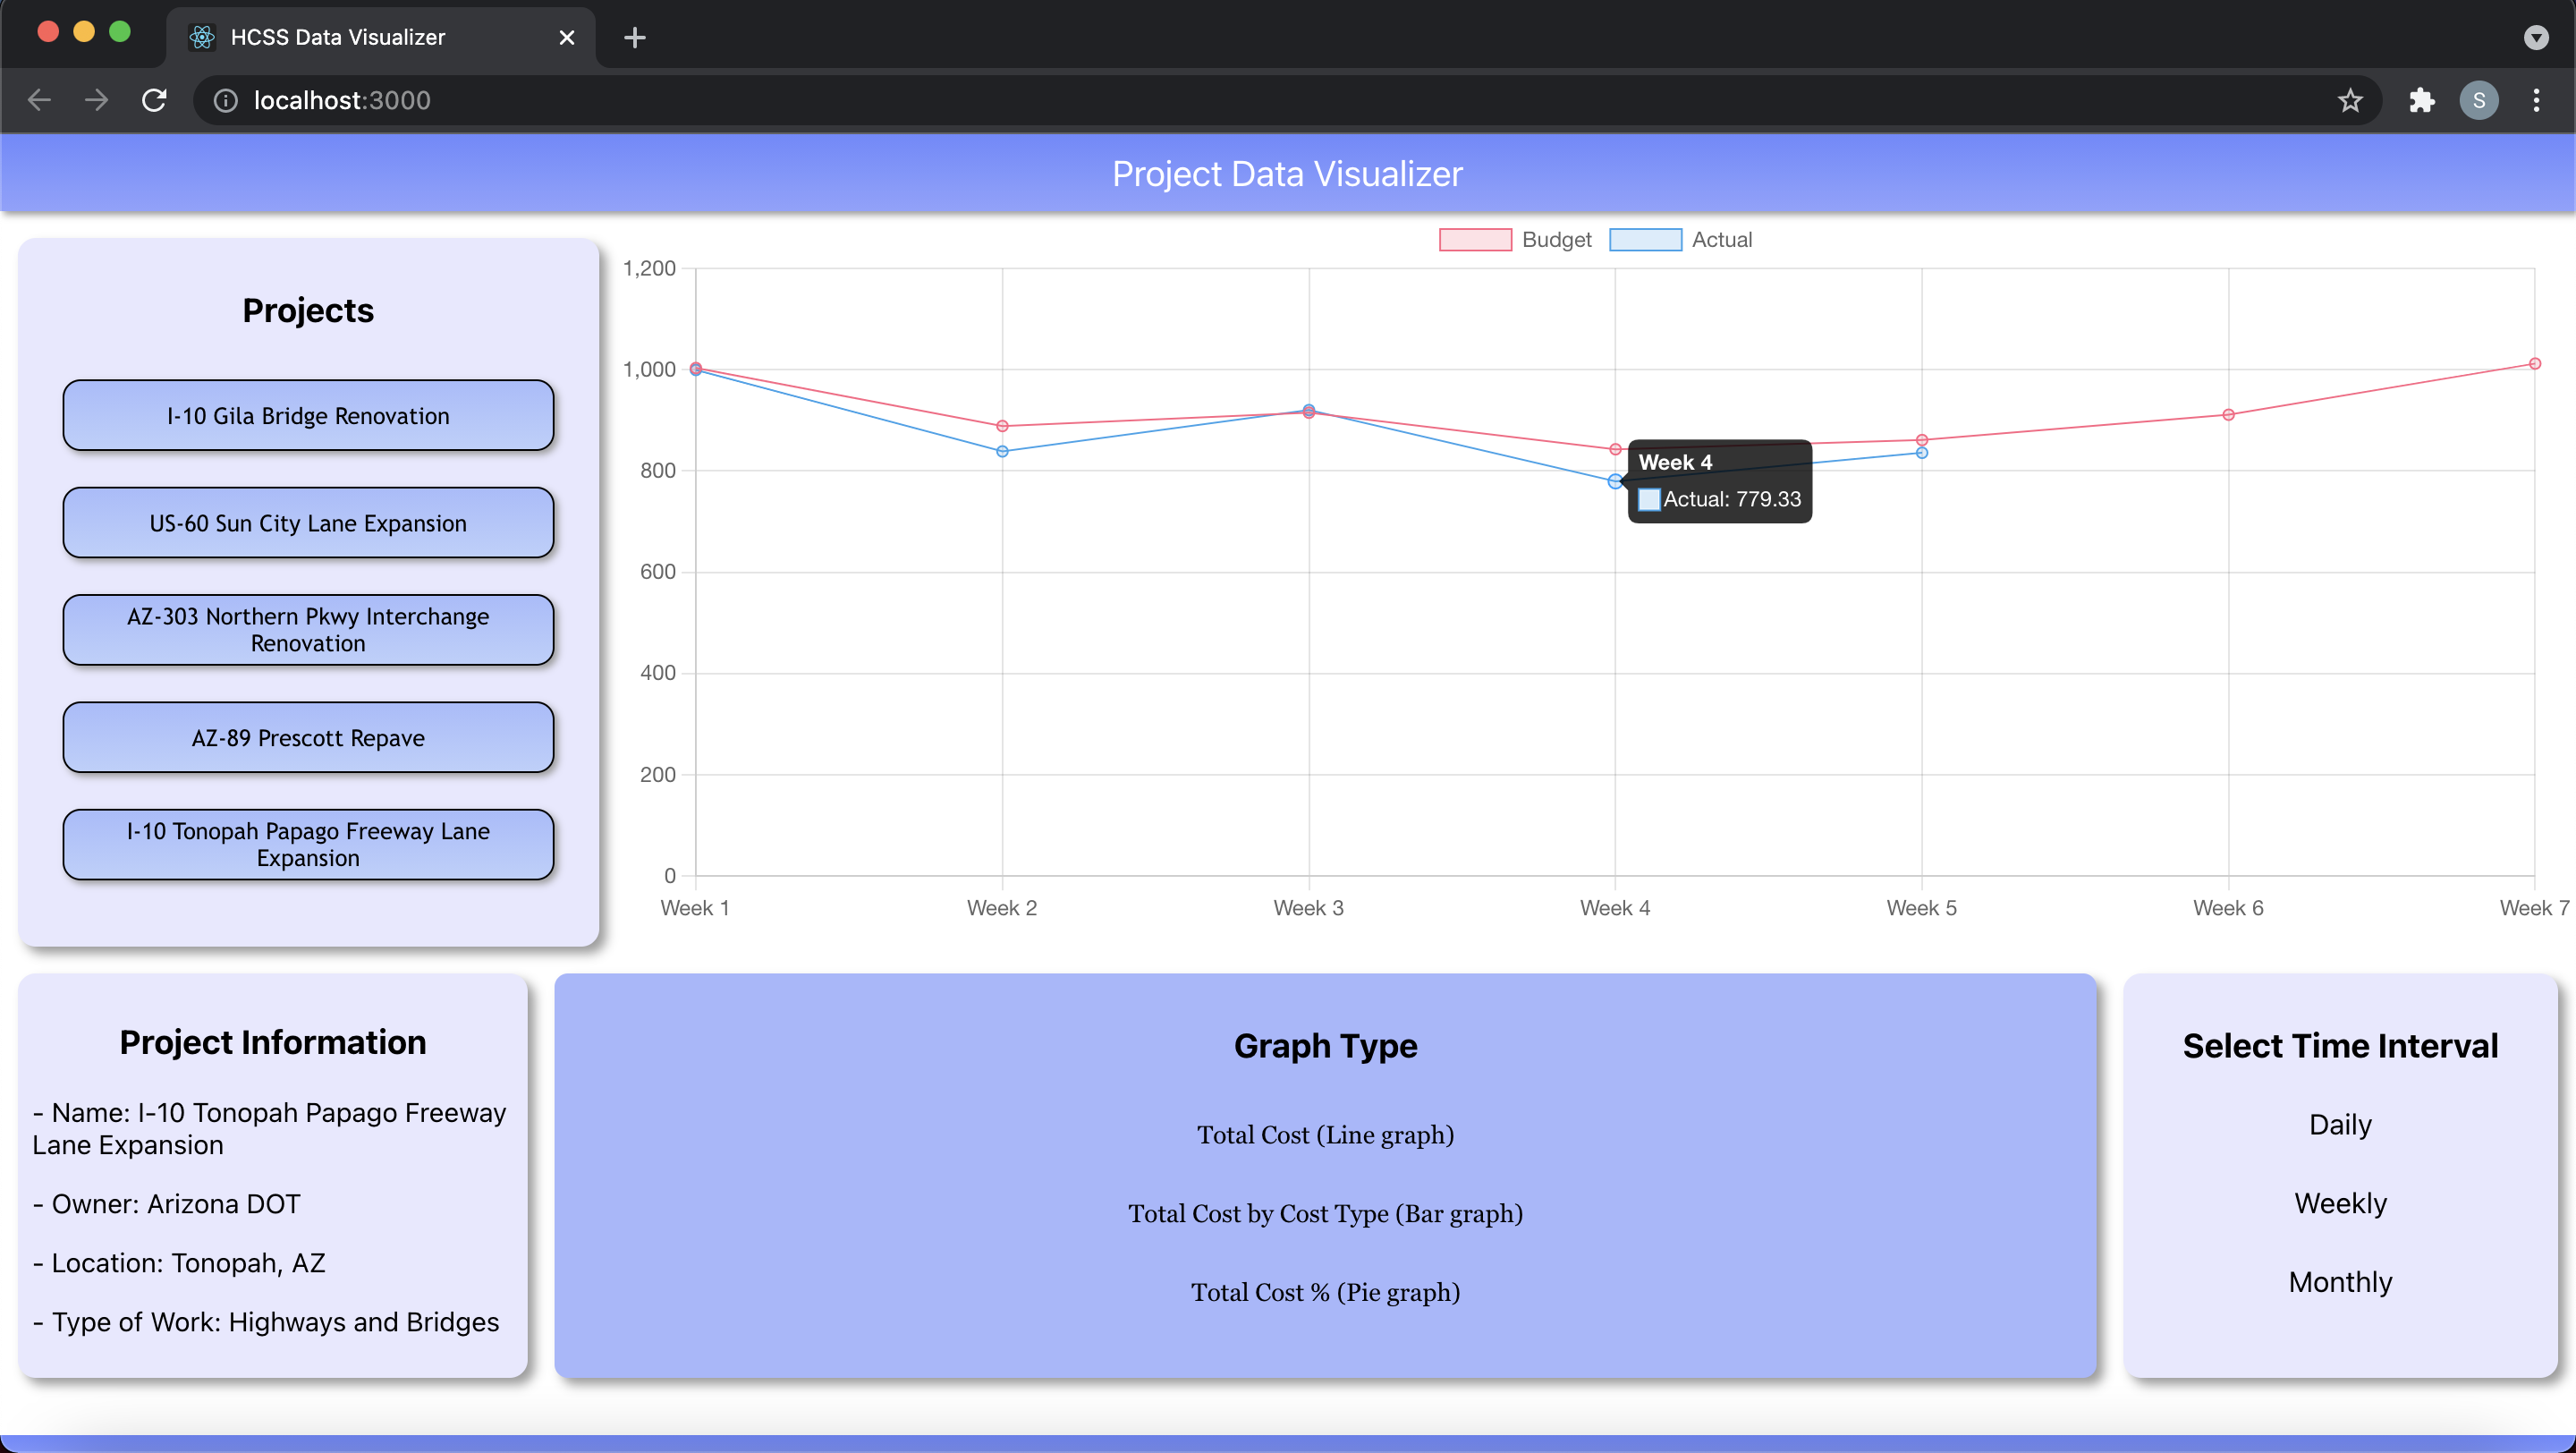Reload the localhost page
Viewport: 2576px width, 1453px height.
pos(154,100)
